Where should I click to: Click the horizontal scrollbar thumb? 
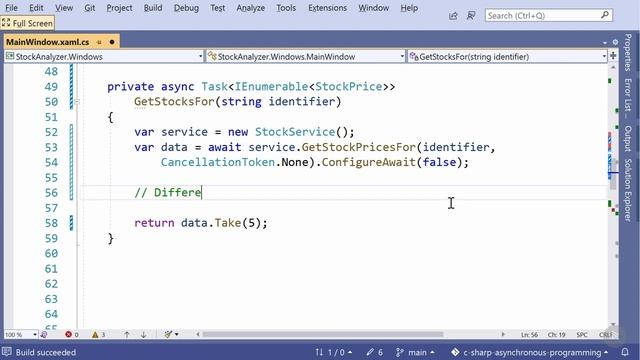point(323,334)
